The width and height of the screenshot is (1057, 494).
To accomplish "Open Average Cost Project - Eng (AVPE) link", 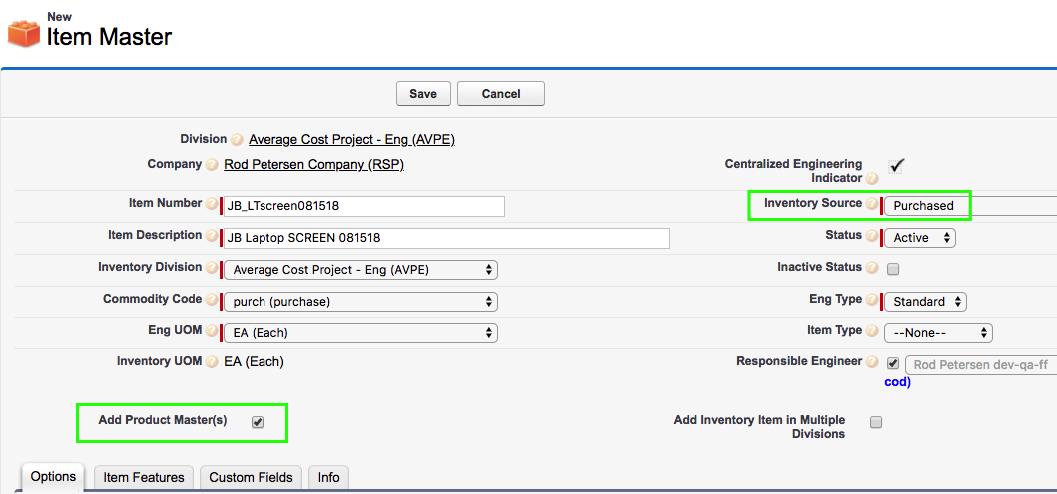I will (x=352, y=140).
